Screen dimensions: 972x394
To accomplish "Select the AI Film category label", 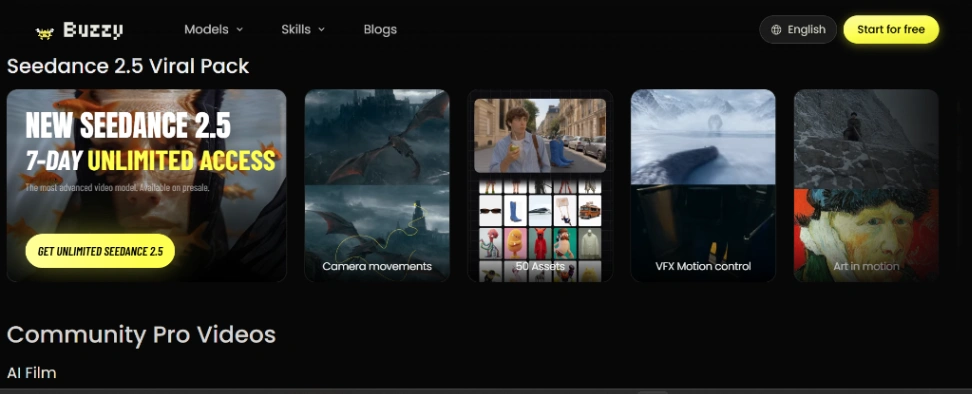I will pyautogui.click(x=32, y=373).
